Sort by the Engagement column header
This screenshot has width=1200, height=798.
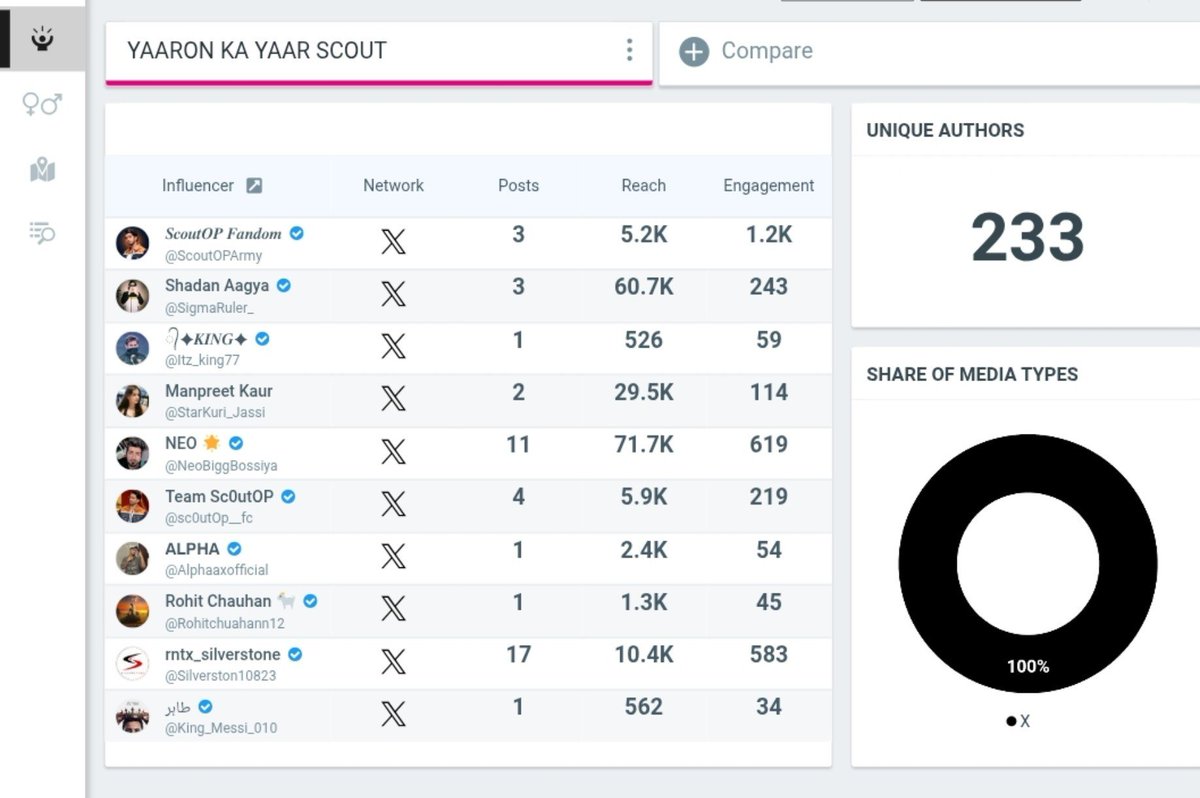point(768,185)
